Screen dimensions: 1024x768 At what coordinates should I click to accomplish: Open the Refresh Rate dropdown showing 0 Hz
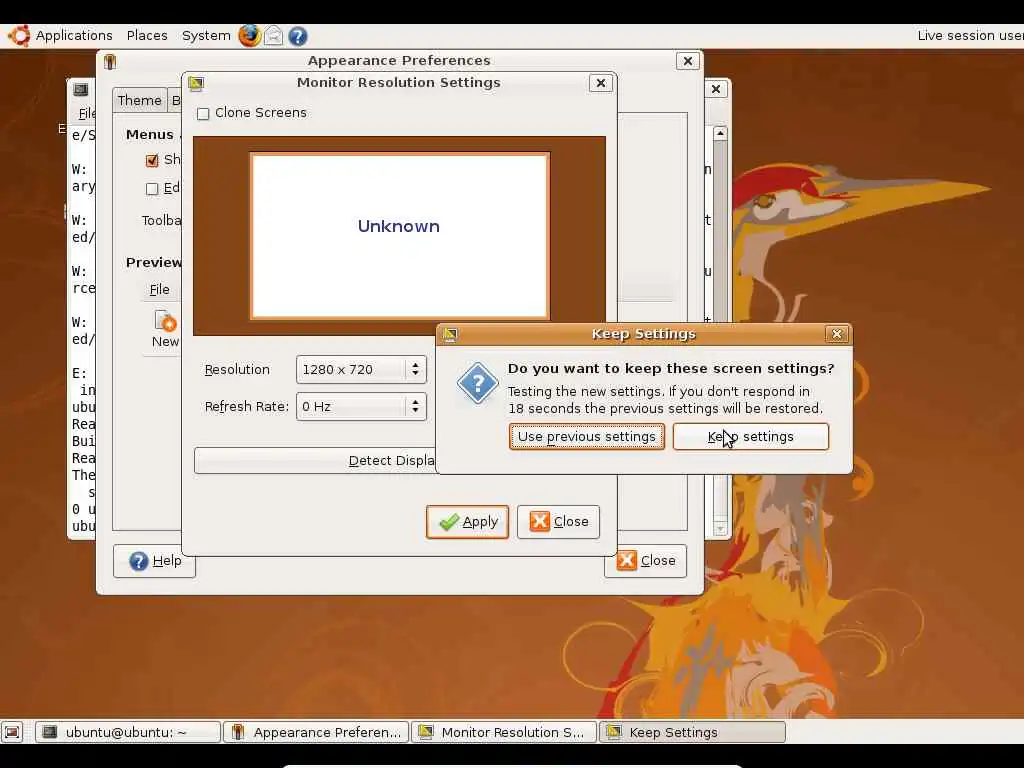pos(361,406)
